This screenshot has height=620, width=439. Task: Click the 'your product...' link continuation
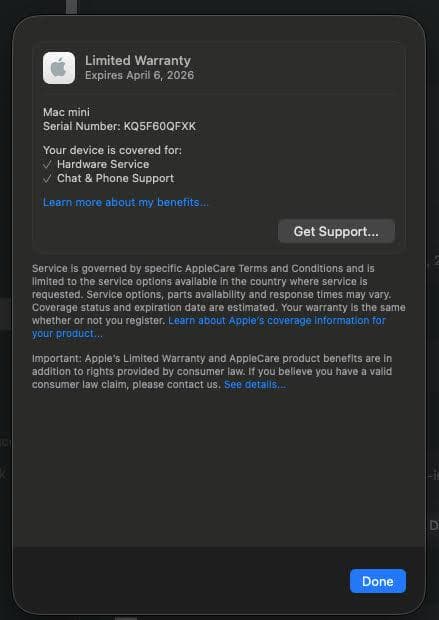67,333
